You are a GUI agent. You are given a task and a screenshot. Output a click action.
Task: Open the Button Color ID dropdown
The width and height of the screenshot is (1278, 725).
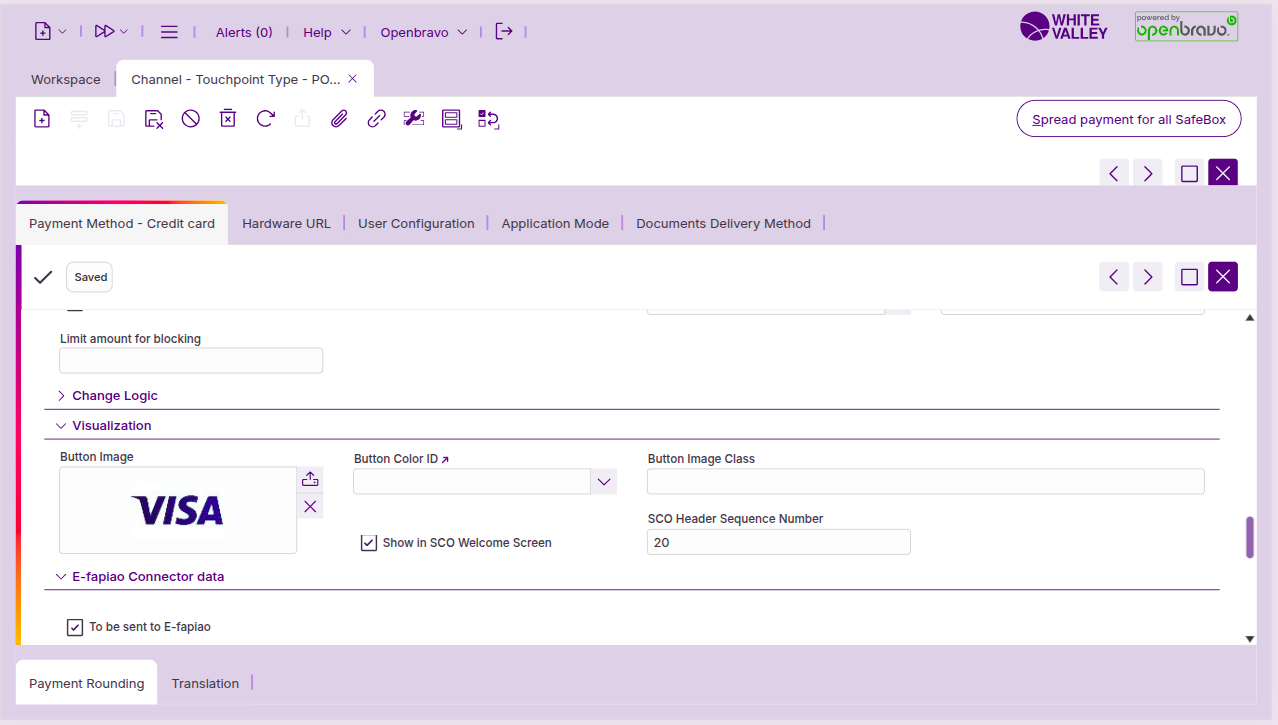pyautogui.click(x=603, y=482)
